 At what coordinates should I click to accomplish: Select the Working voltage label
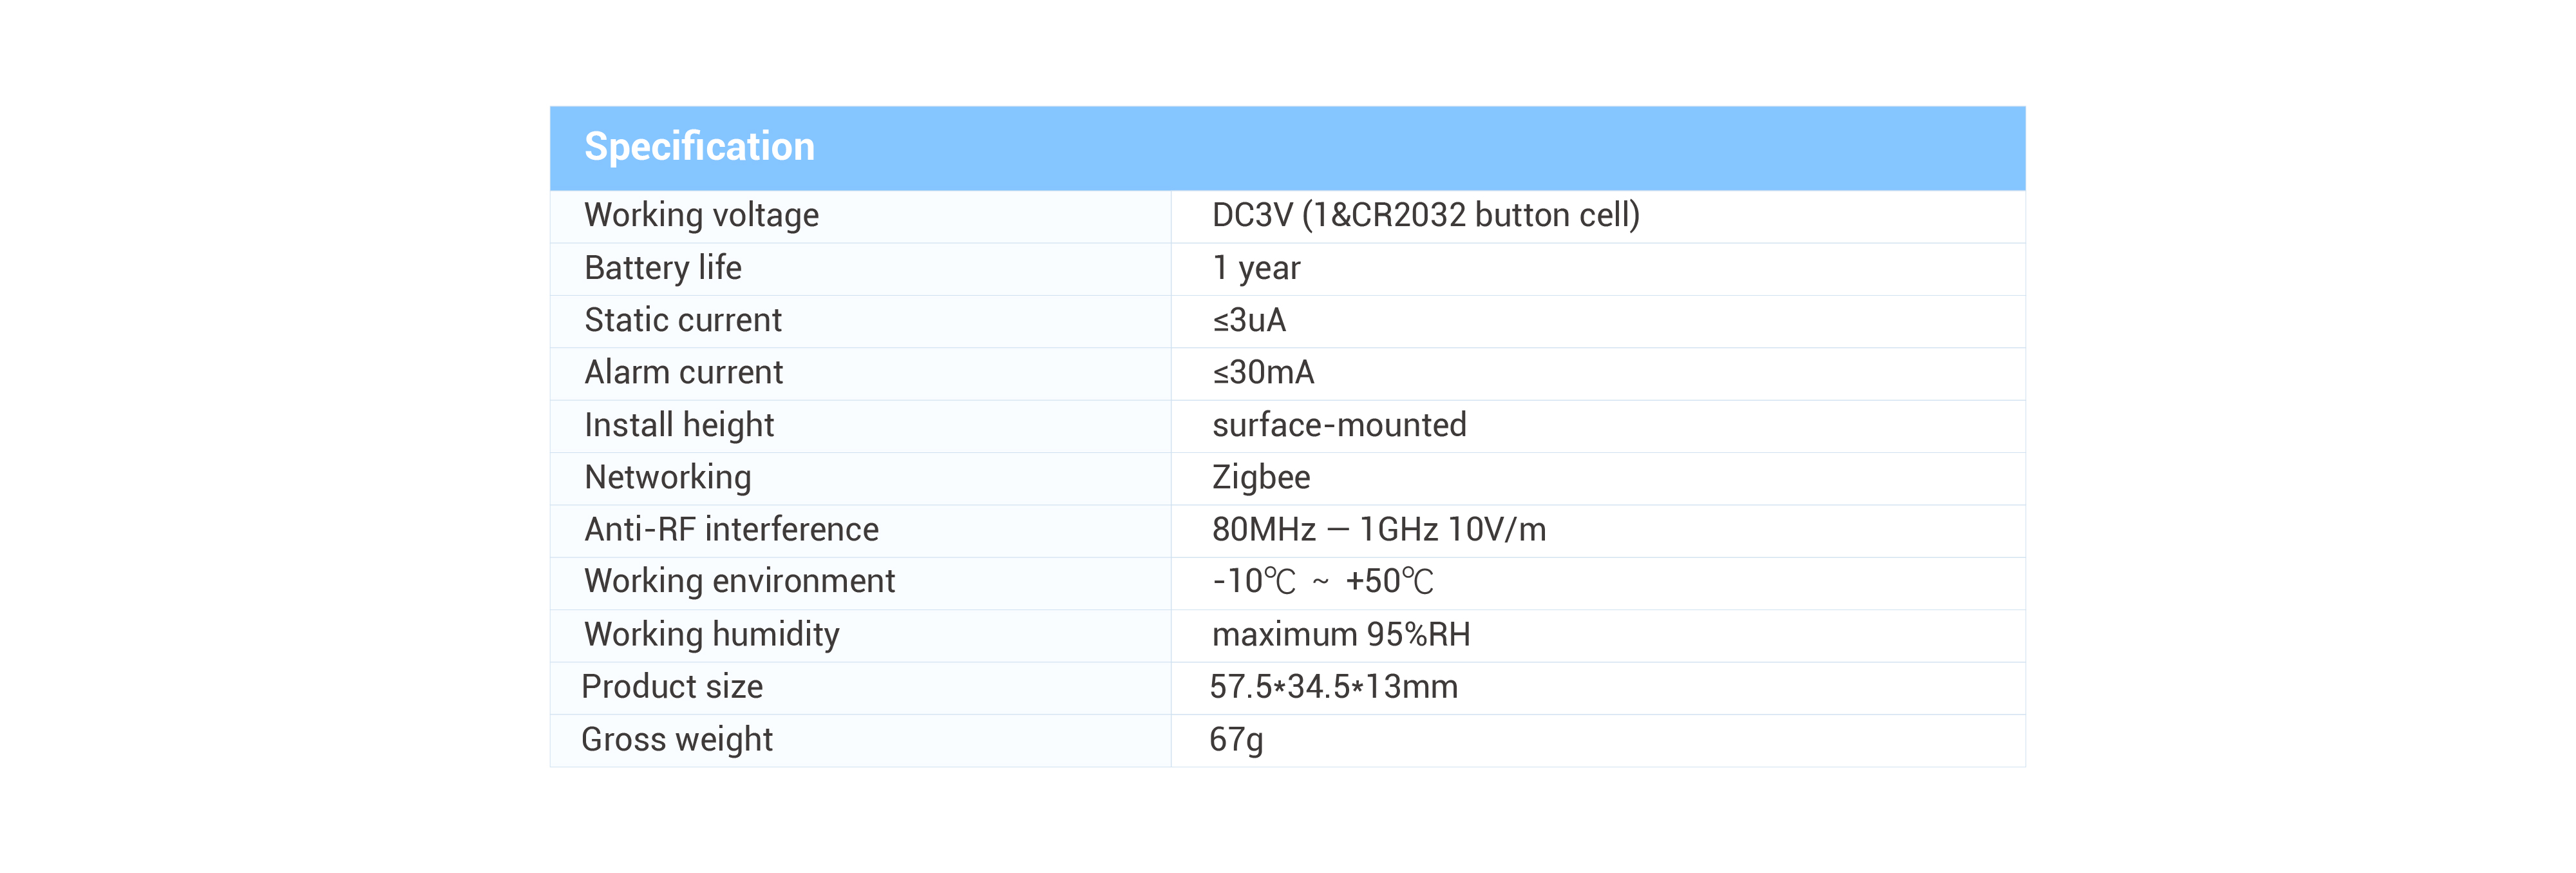click(x=701, y=216)
